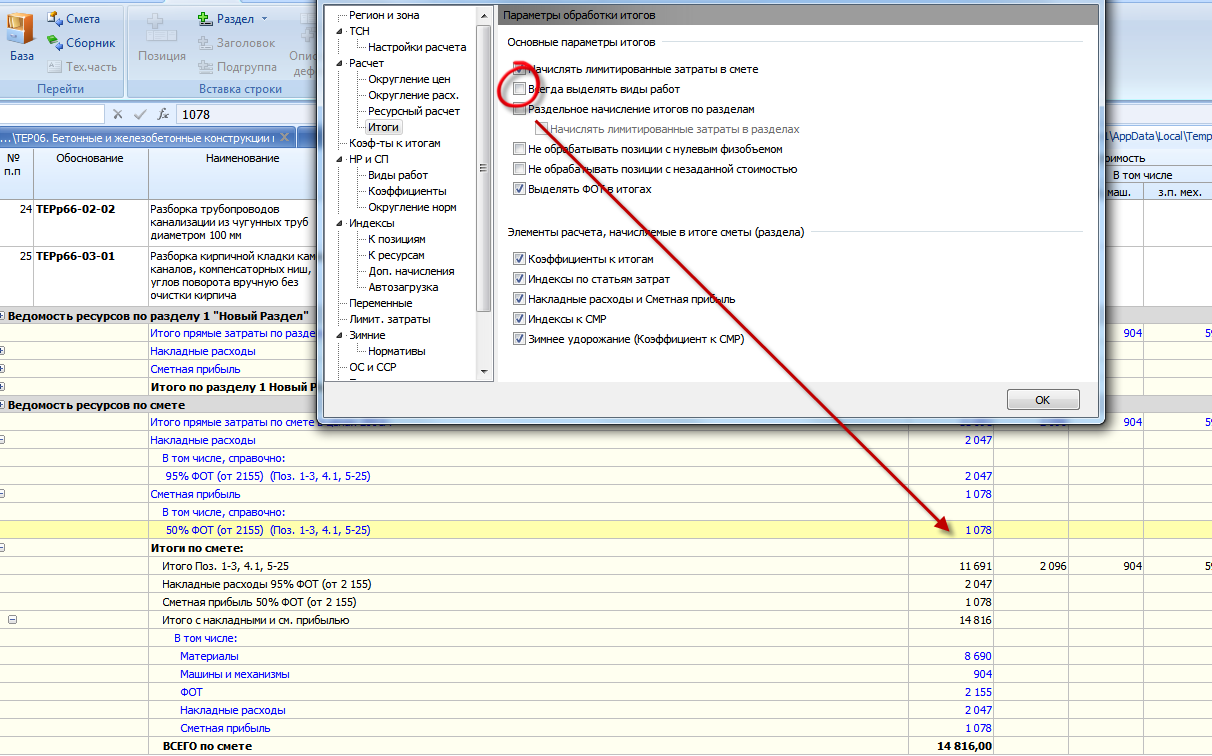Uncheck Коэффициенты к итогам

click(x=519, y=259)
